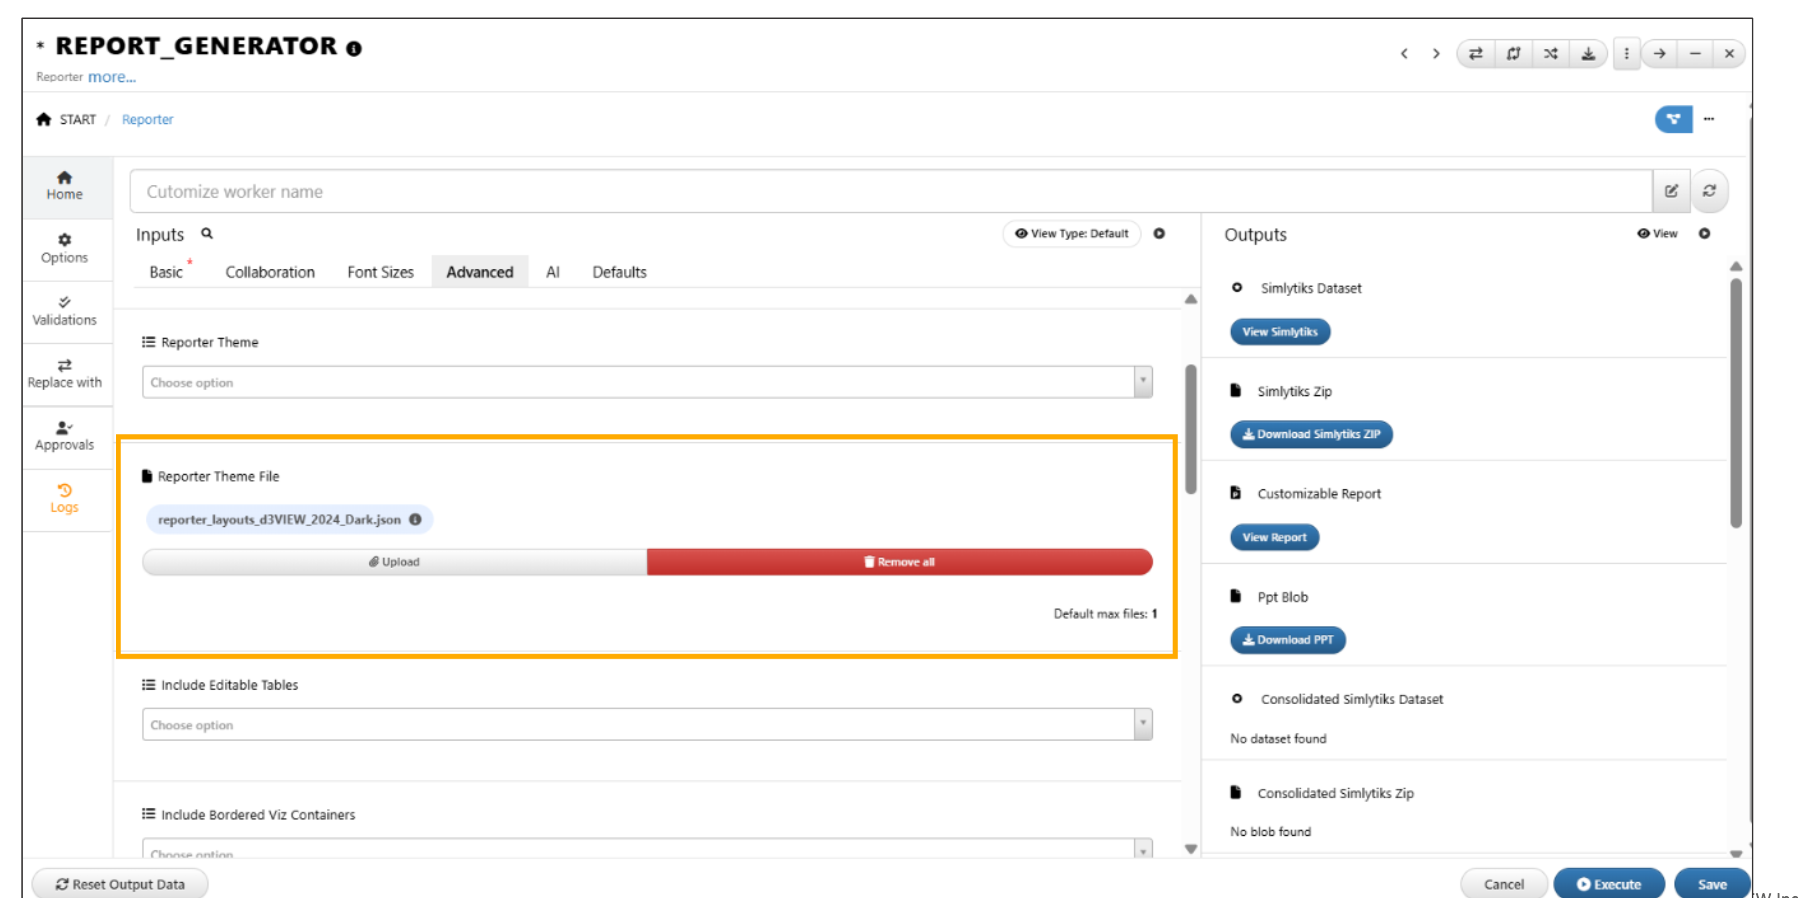Click the edit worker name icon
Screen dimensions: 1811x898
tap(1671, 191)
